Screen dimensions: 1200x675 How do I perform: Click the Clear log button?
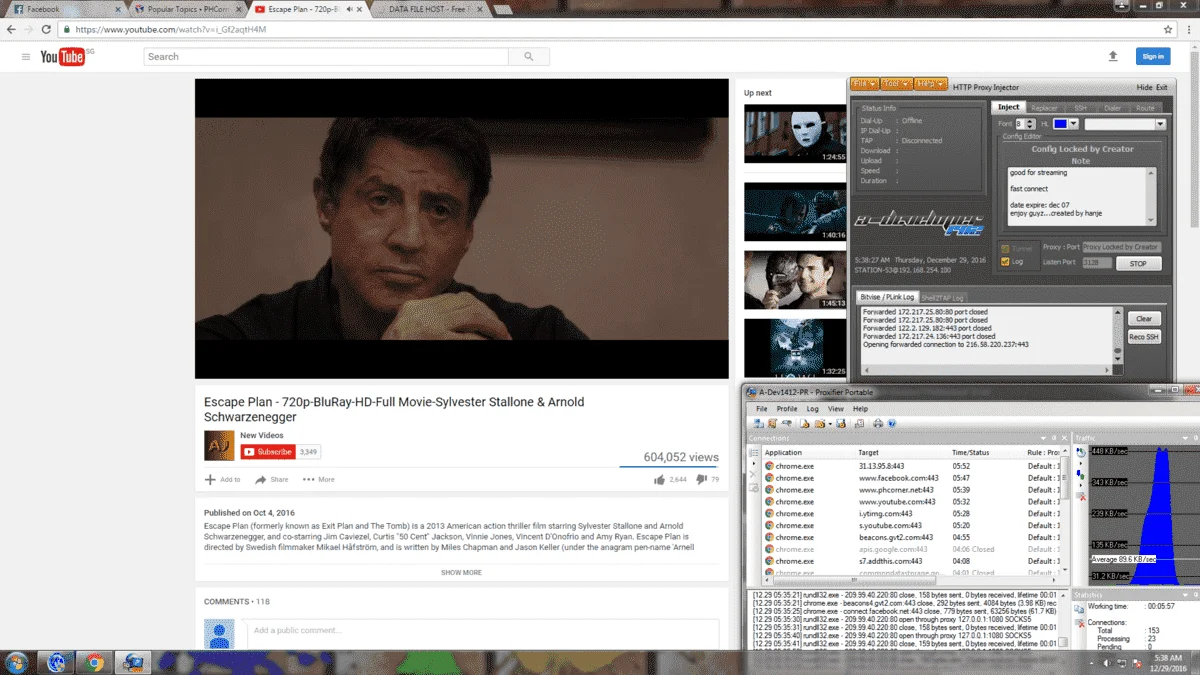point(1144,319)
